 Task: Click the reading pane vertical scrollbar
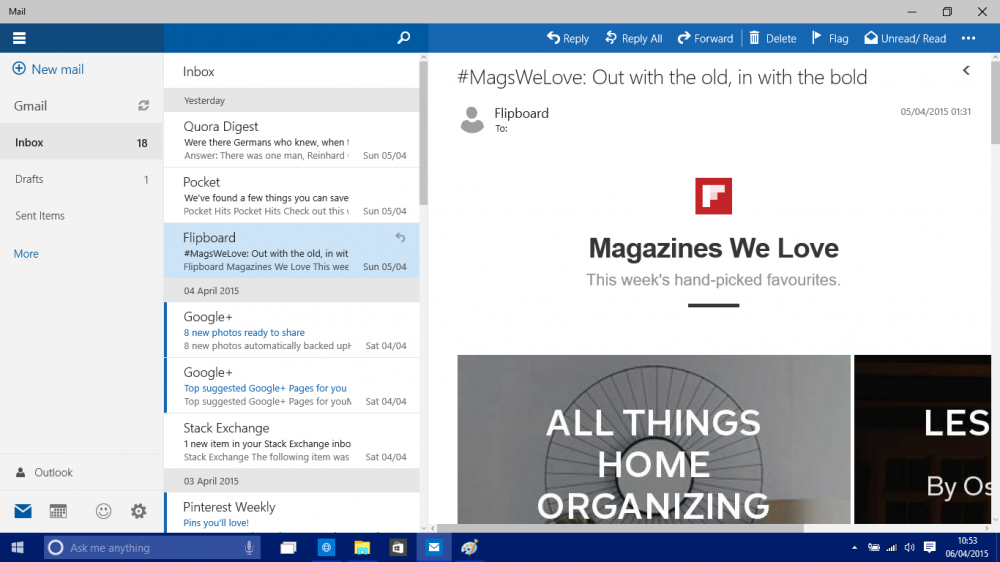(x=996, y=102)
